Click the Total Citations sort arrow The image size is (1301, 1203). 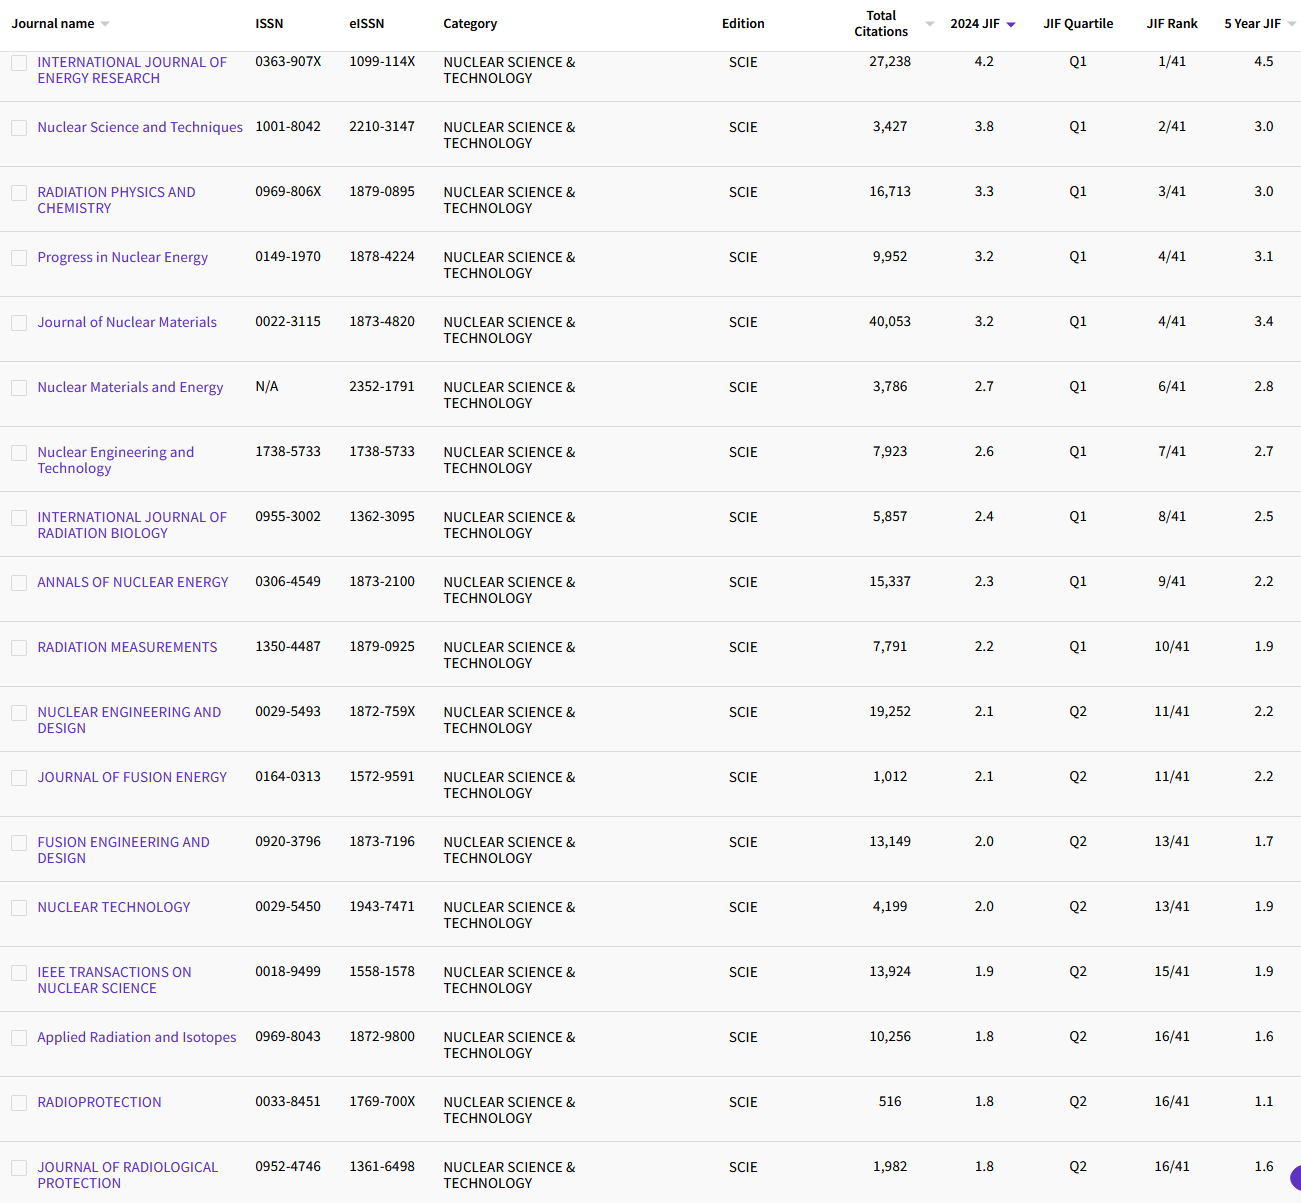point(930,24)
